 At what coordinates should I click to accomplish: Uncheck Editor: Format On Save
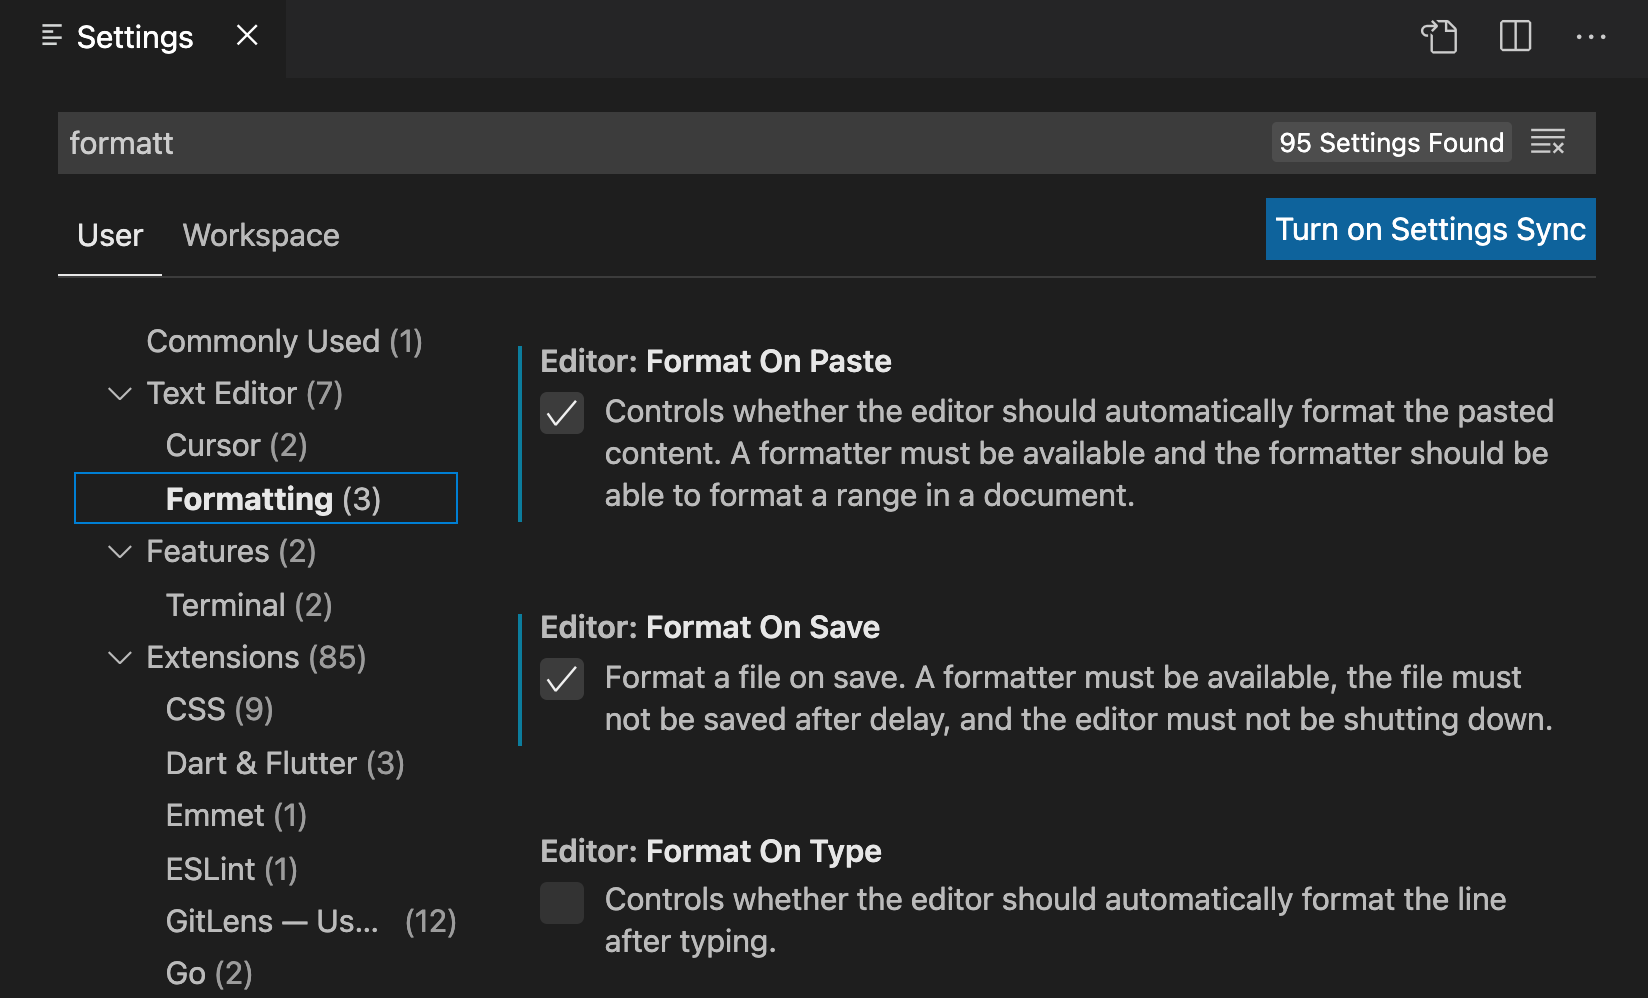pos(562,679)
